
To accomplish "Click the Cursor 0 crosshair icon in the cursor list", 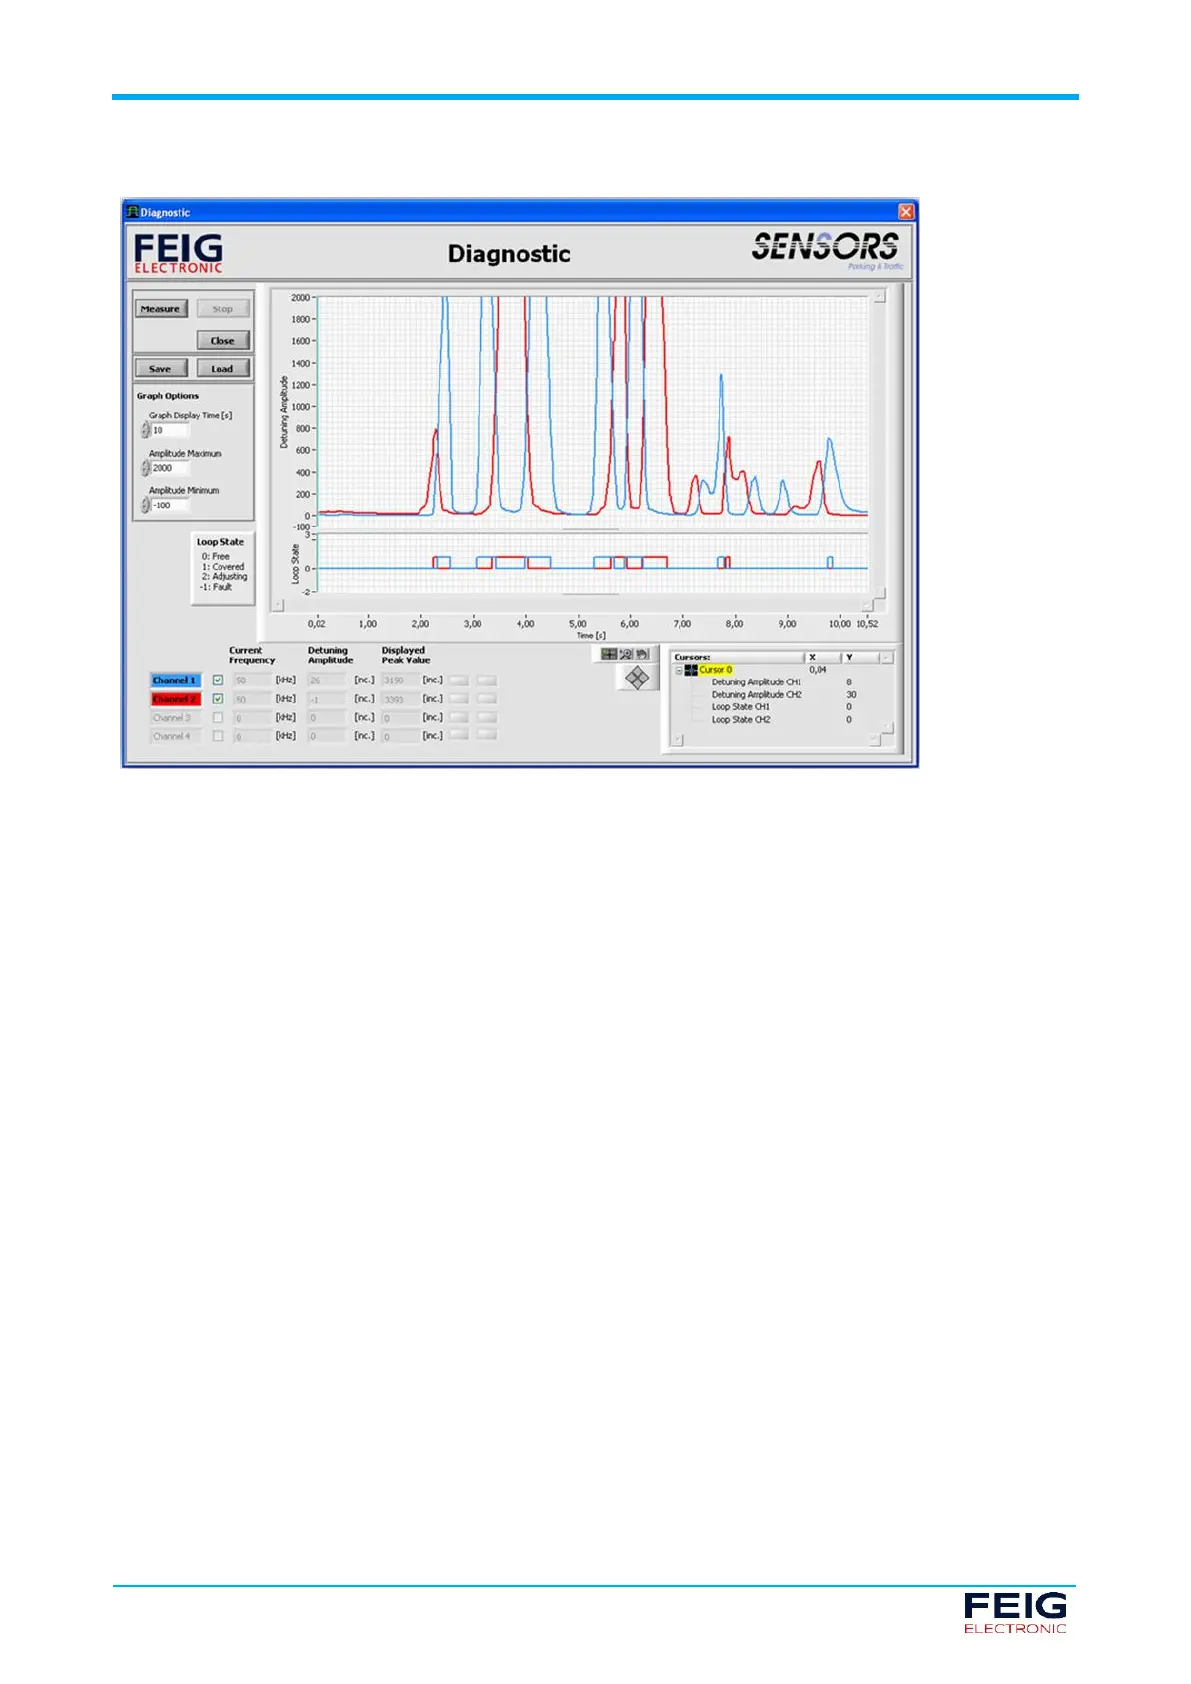I will pyautogui.click(x=691, y=670).
